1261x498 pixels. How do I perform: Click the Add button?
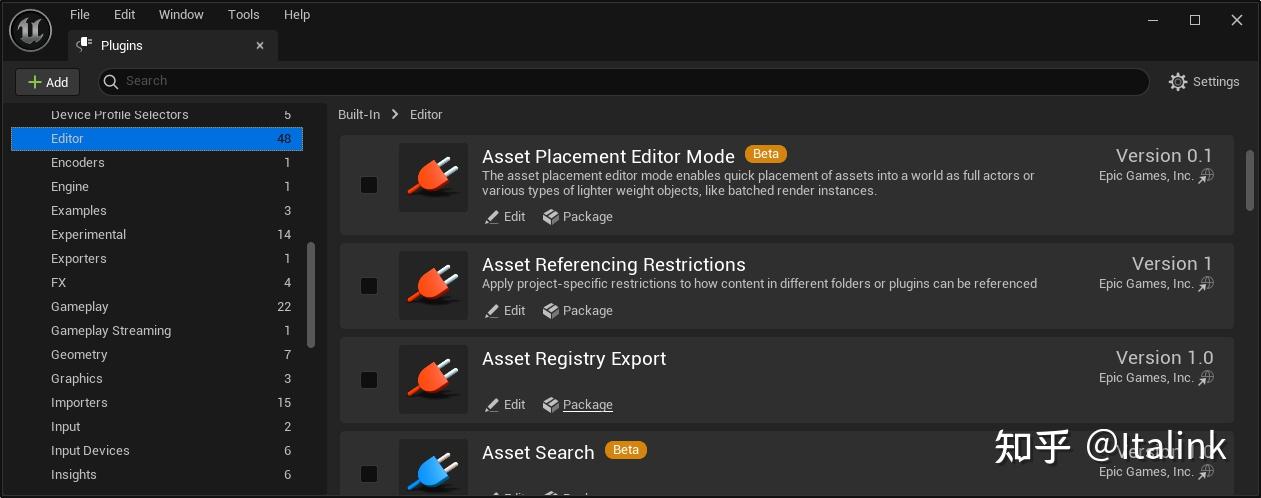point(48,82)
